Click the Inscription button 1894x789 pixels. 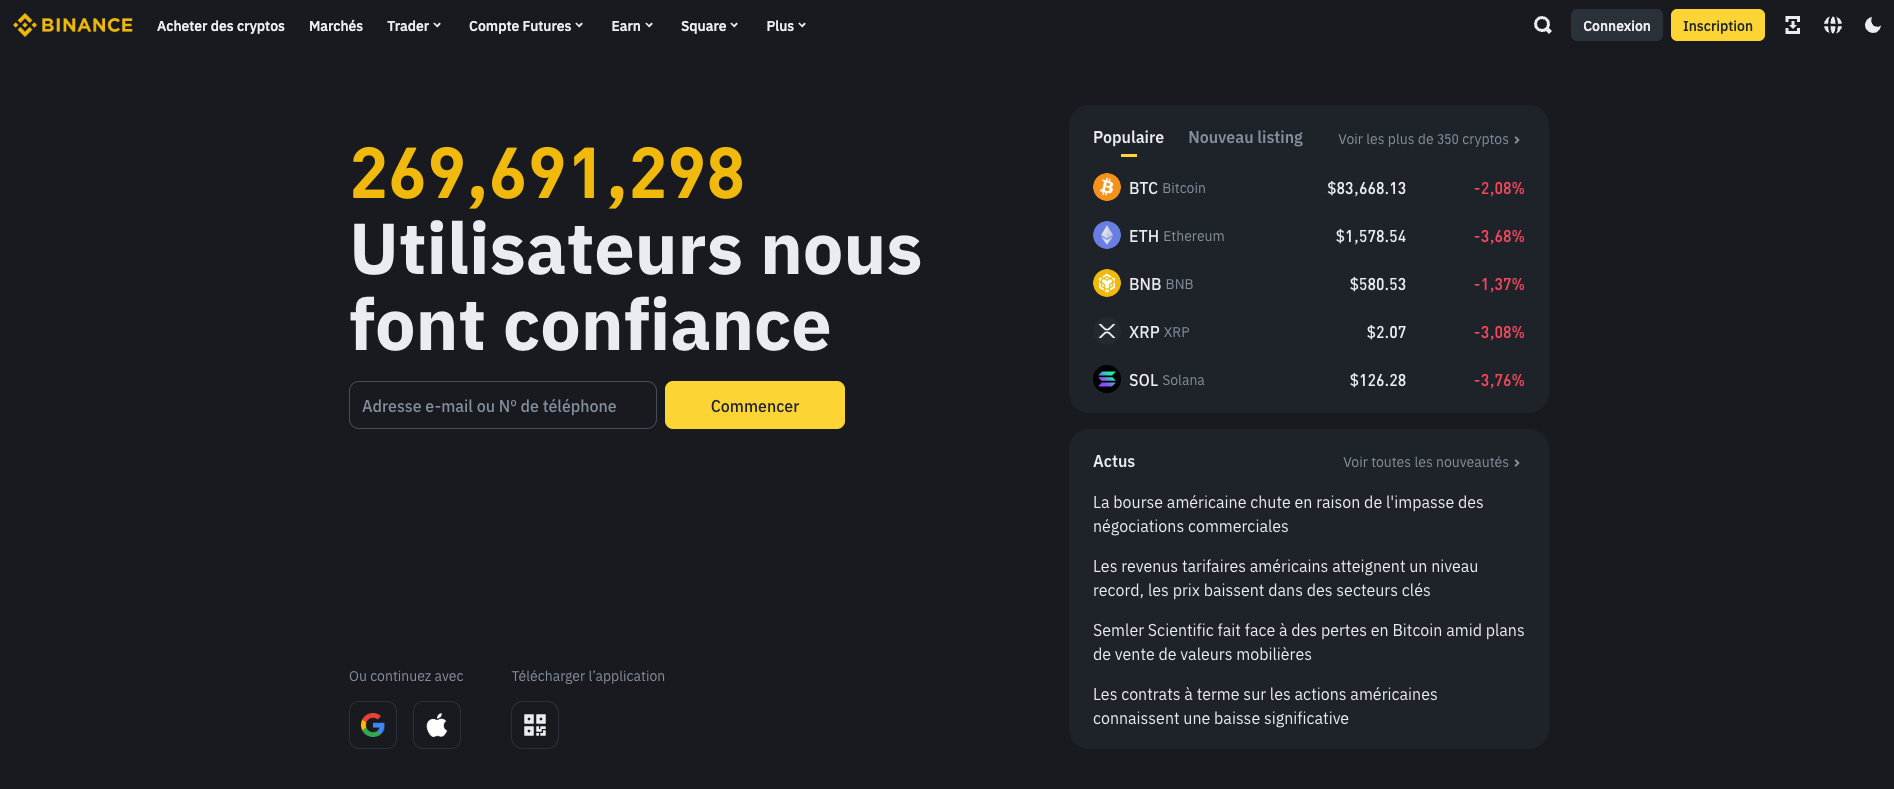(1717, 25)
